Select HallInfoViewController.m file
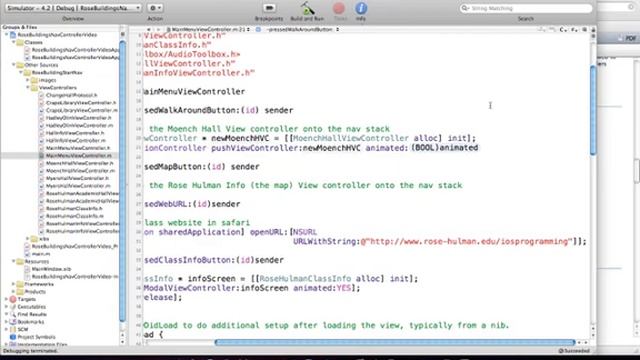This screenshot has height=360, width=640. [76, 140]
